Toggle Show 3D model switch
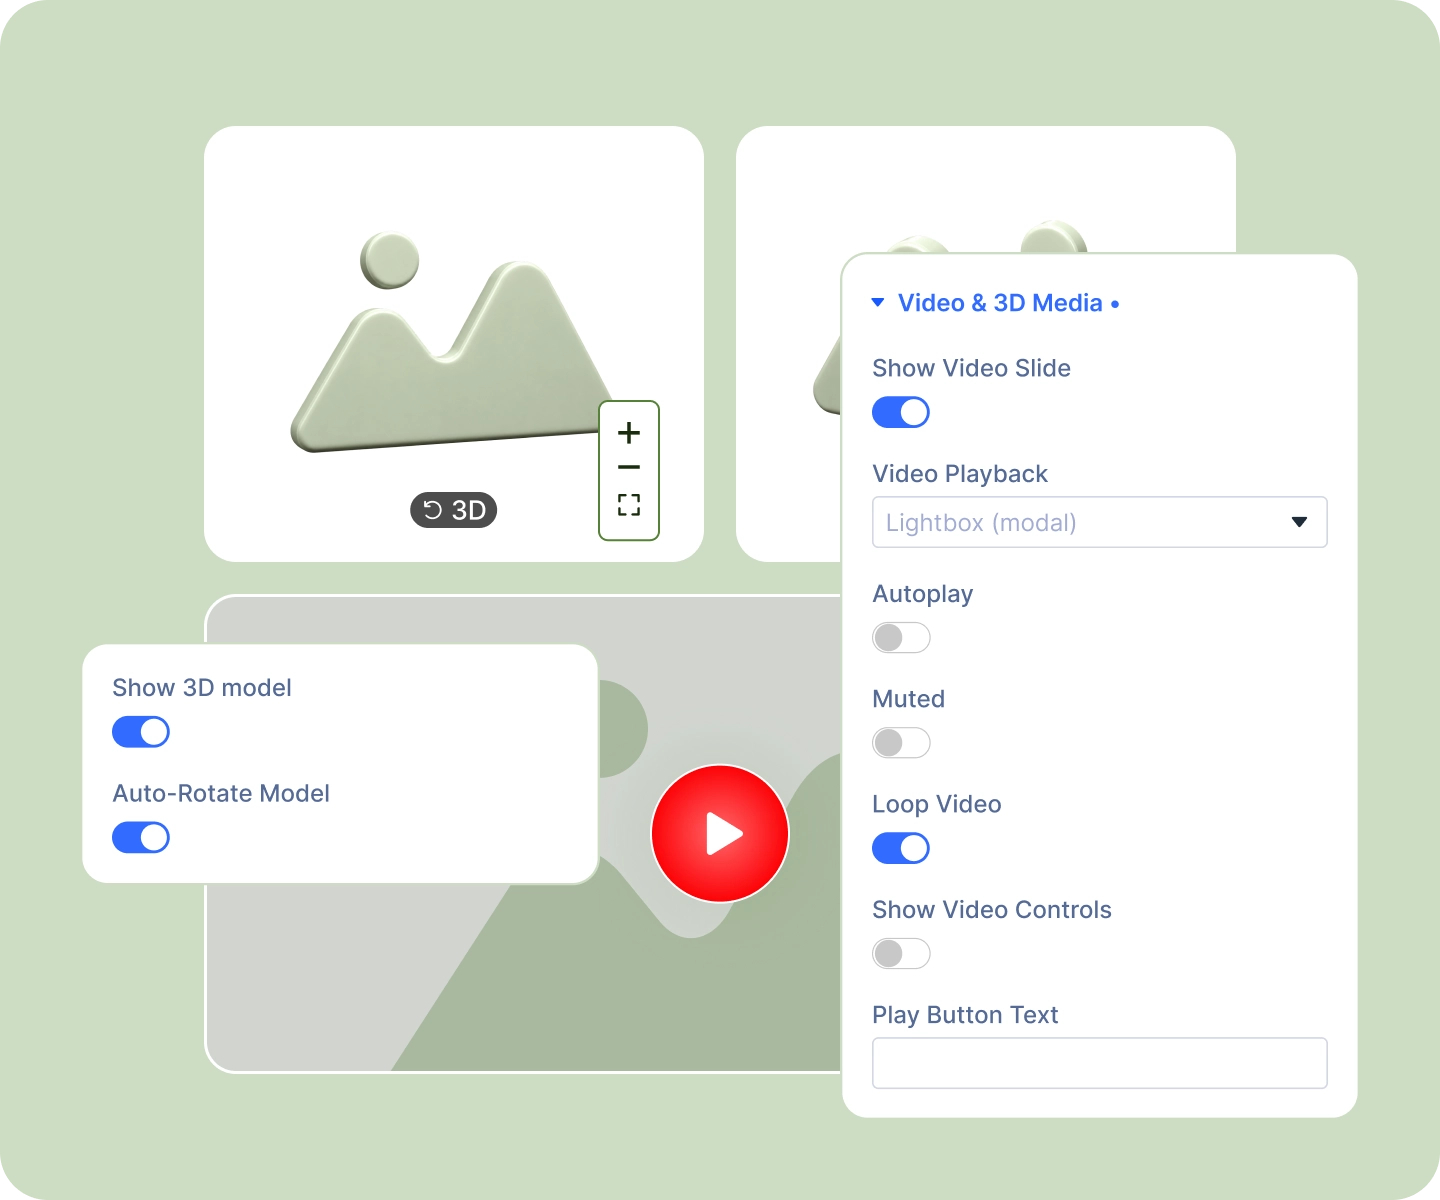The image size is (1440, 1200). click(x=141, y=732)
